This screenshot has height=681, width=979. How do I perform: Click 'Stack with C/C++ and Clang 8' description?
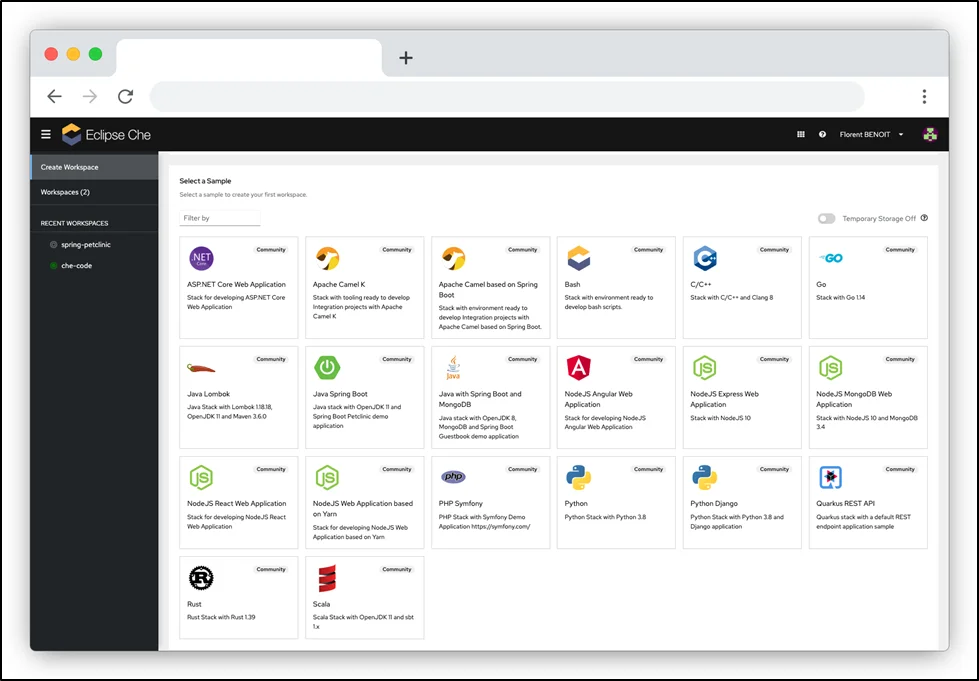tap(732, 298)
